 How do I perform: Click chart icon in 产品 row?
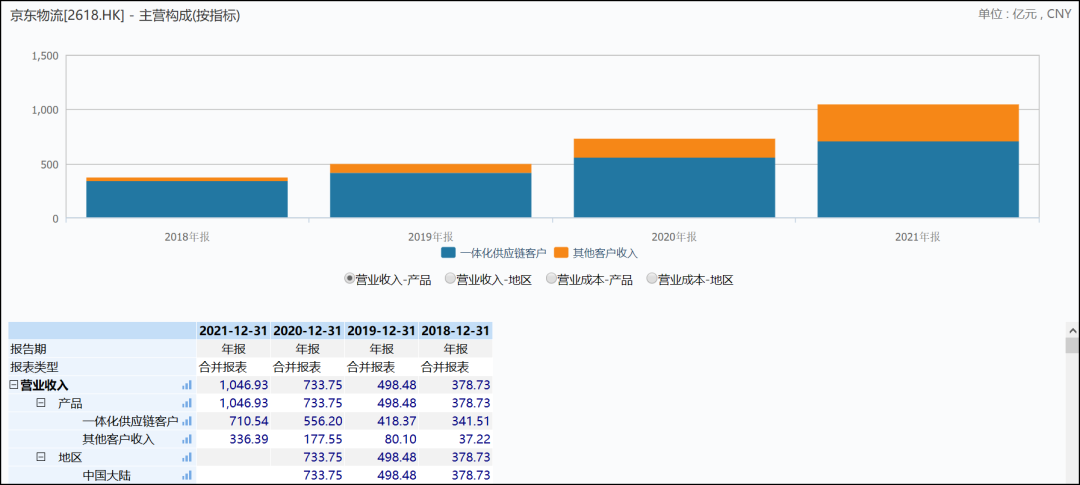click(x=187, y=403)
